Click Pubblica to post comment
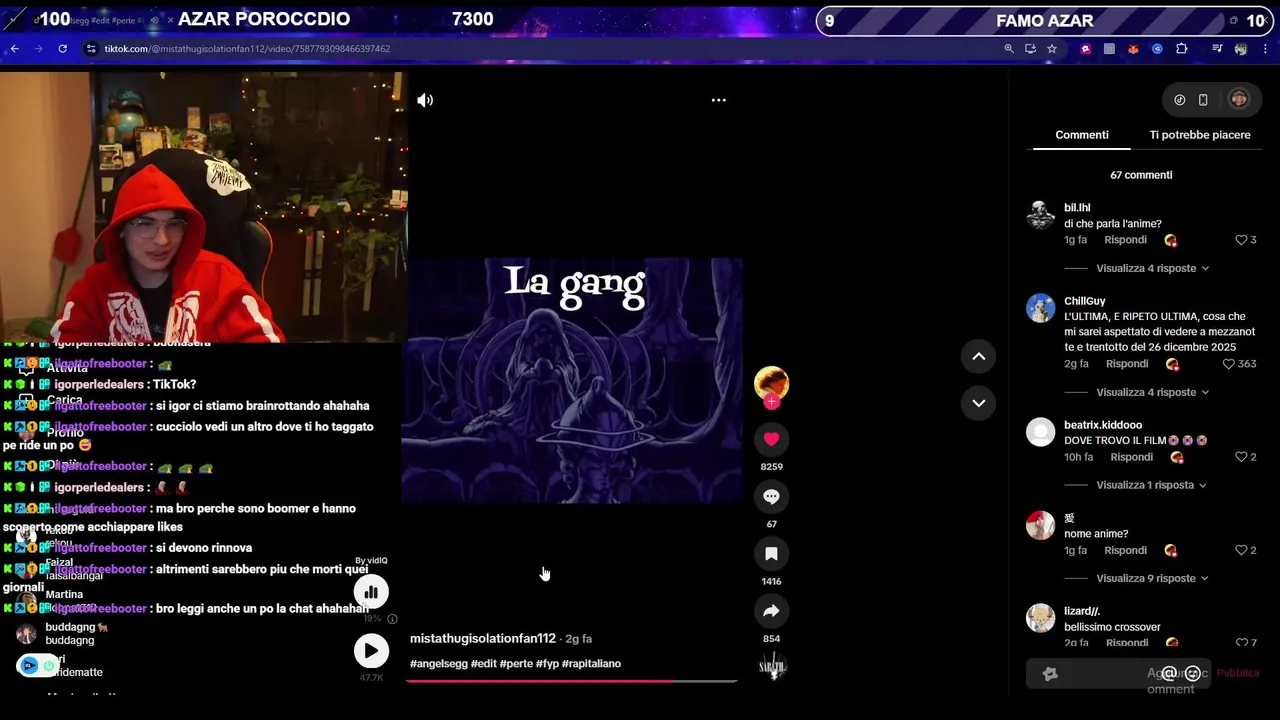Image resolution: width=1280 pixels, height=720 pixels. point(1238,673)
